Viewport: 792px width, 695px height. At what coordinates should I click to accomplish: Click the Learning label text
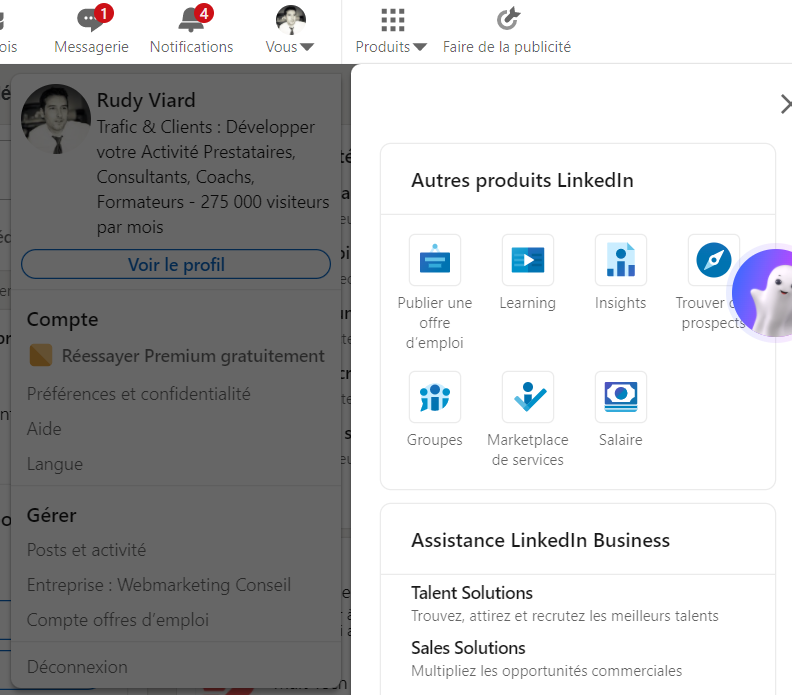(528, 303)
